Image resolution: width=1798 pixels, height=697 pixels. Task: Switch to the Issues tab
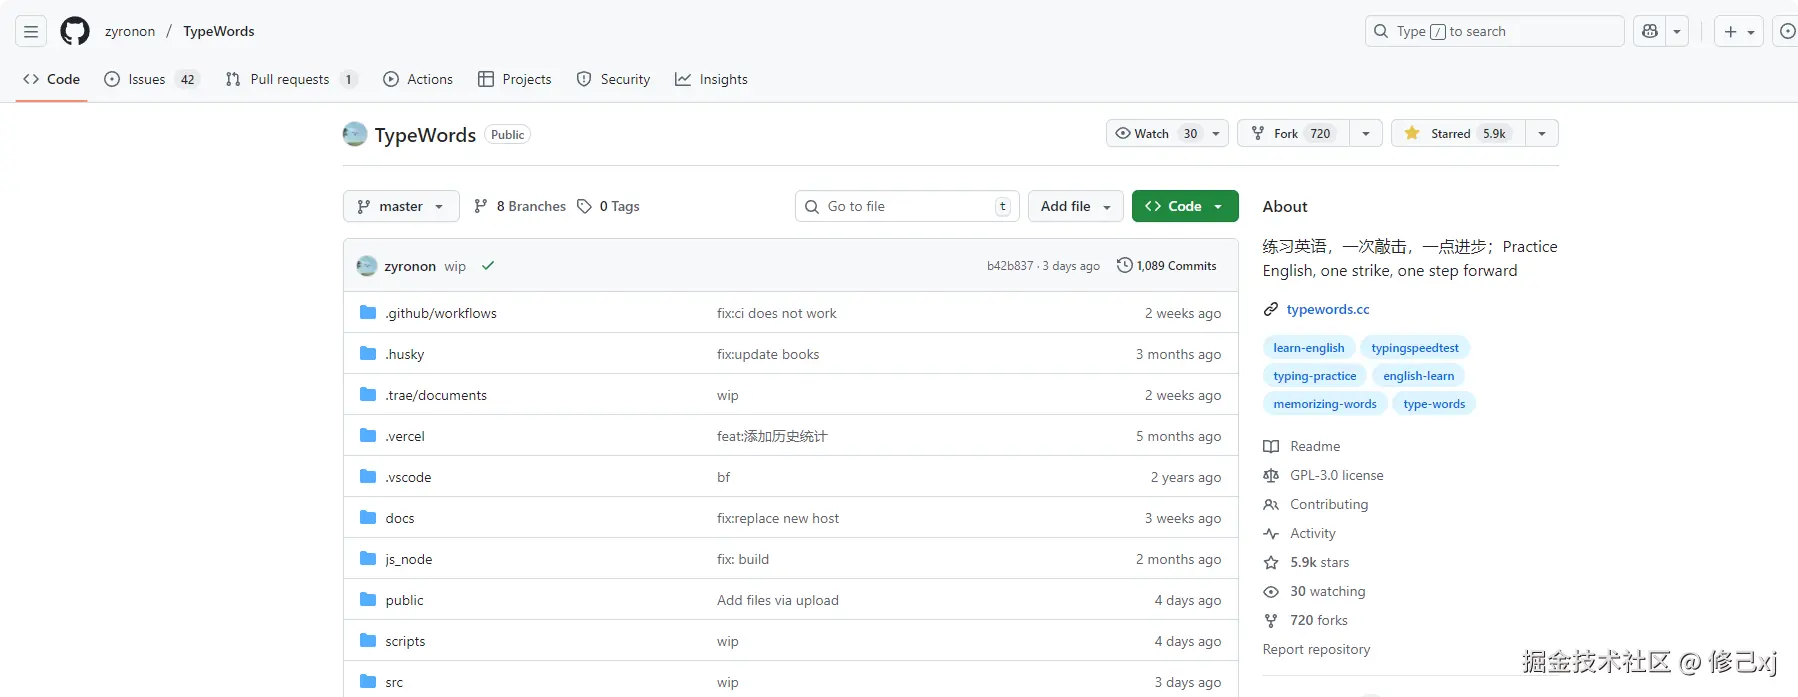(152, 79)
